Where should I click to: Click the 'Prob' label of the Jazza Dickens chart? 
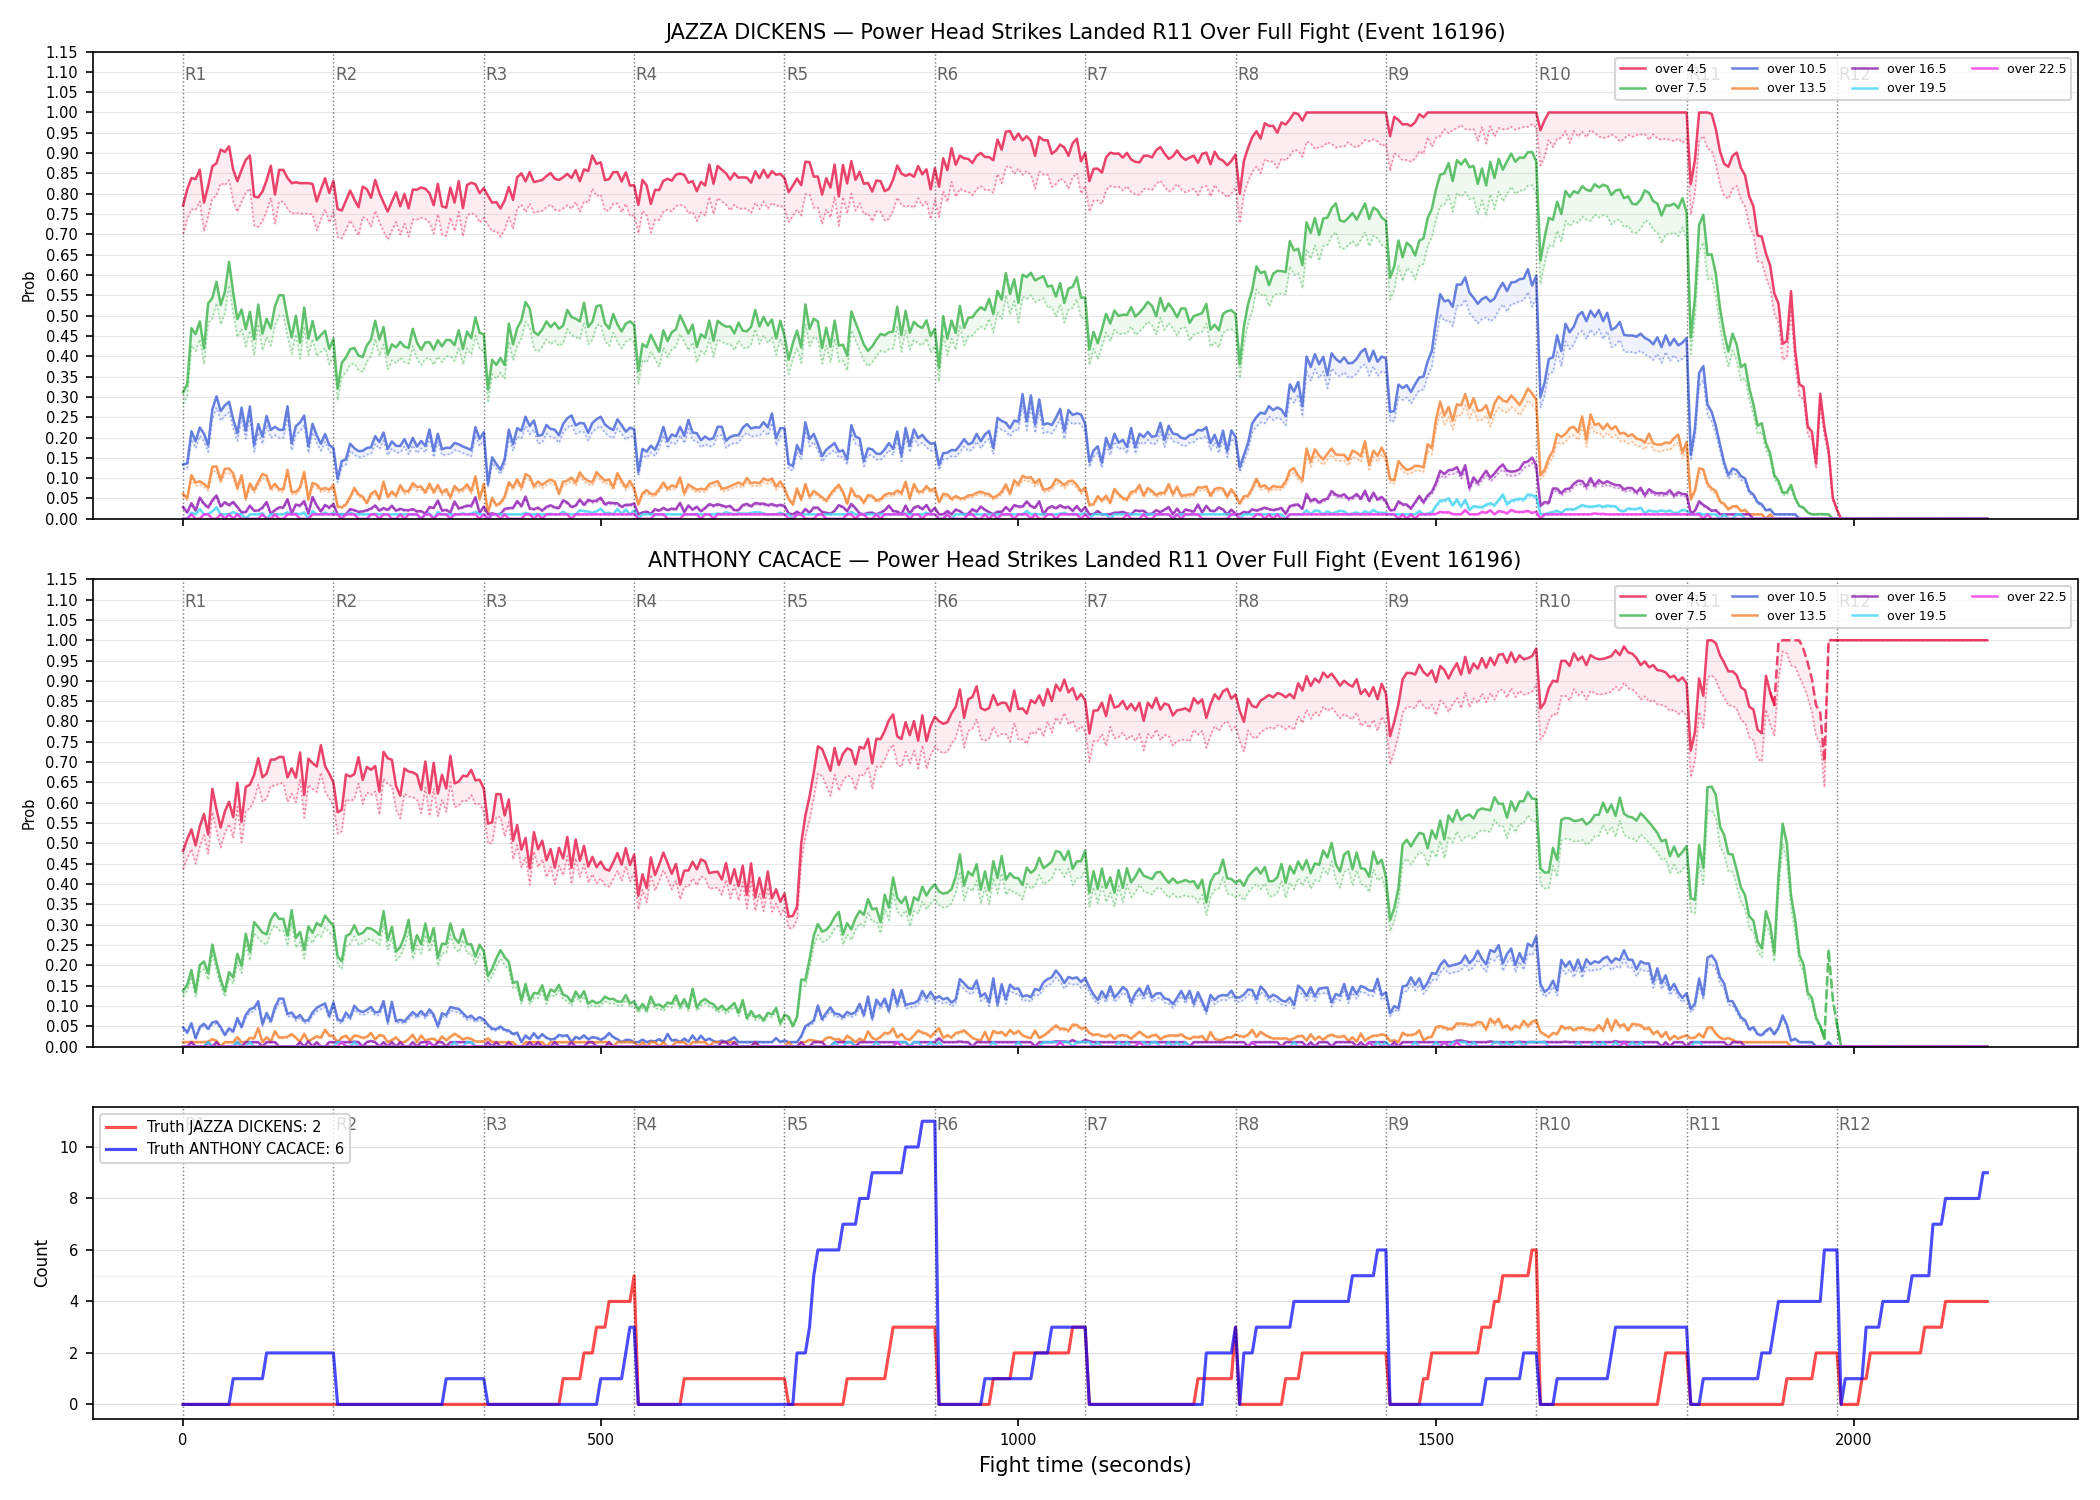(x=29, y=286)
